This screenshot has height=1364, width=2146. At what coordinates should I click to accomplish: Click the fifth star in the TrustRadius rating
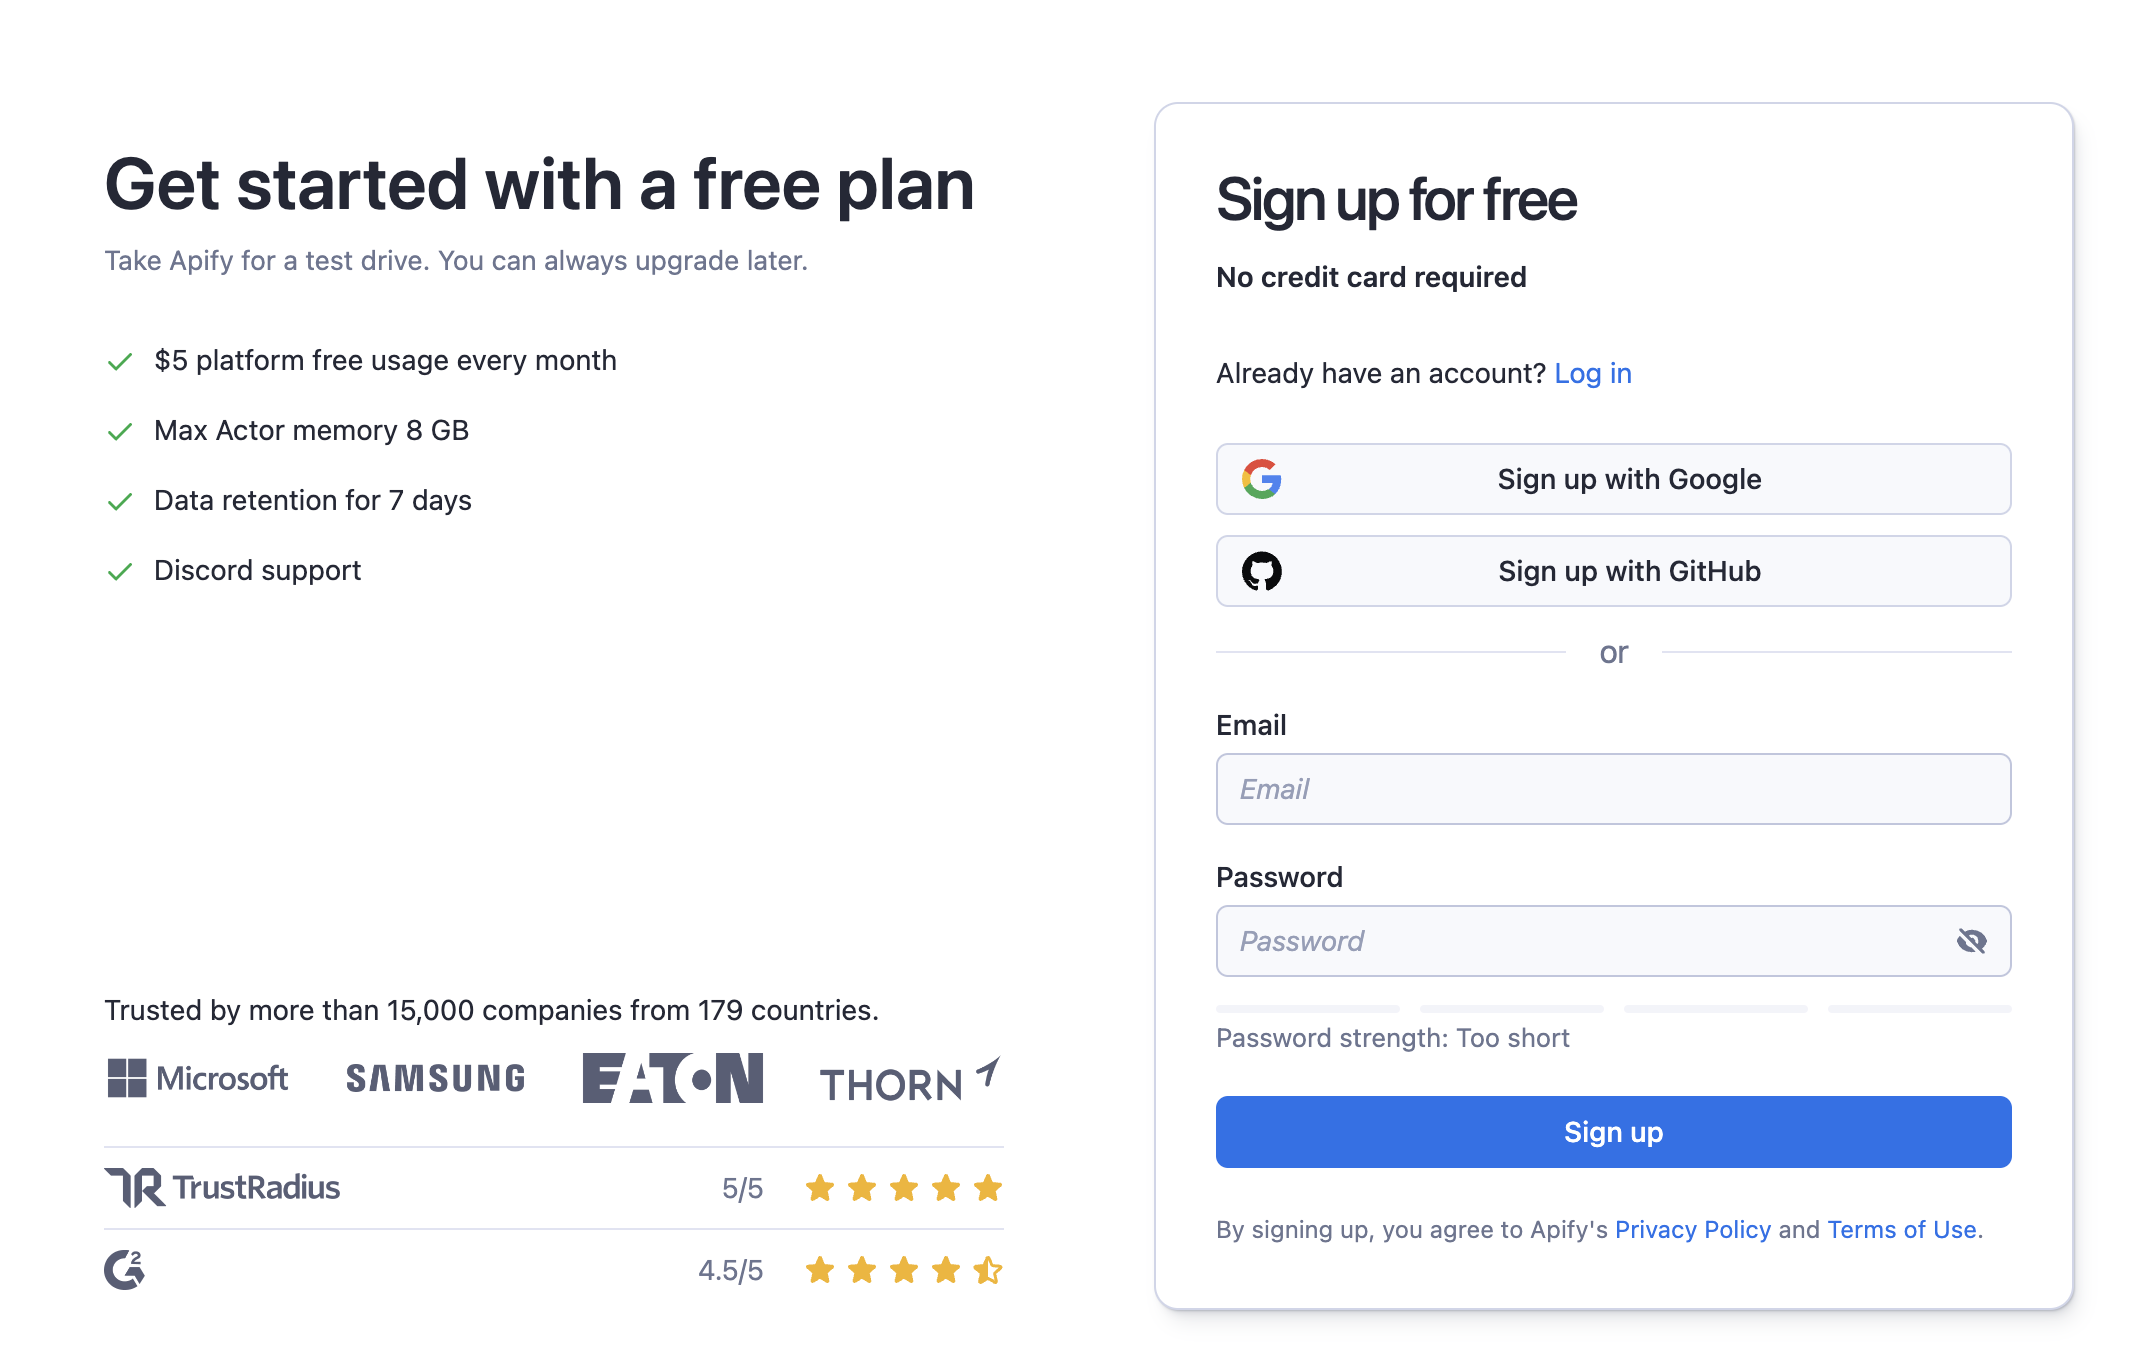pyautogui.click(x=987, y=1187)
